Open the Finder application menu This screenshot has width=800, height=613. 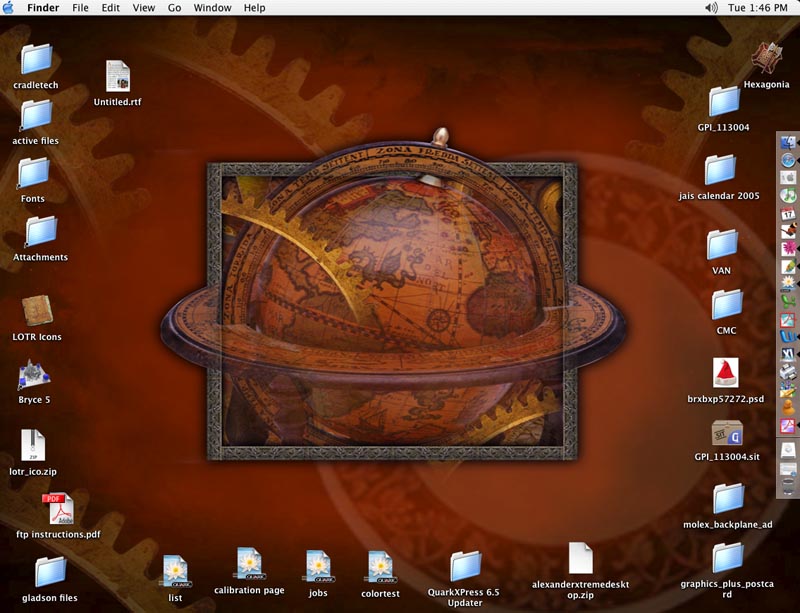click(x=43, y=8)
